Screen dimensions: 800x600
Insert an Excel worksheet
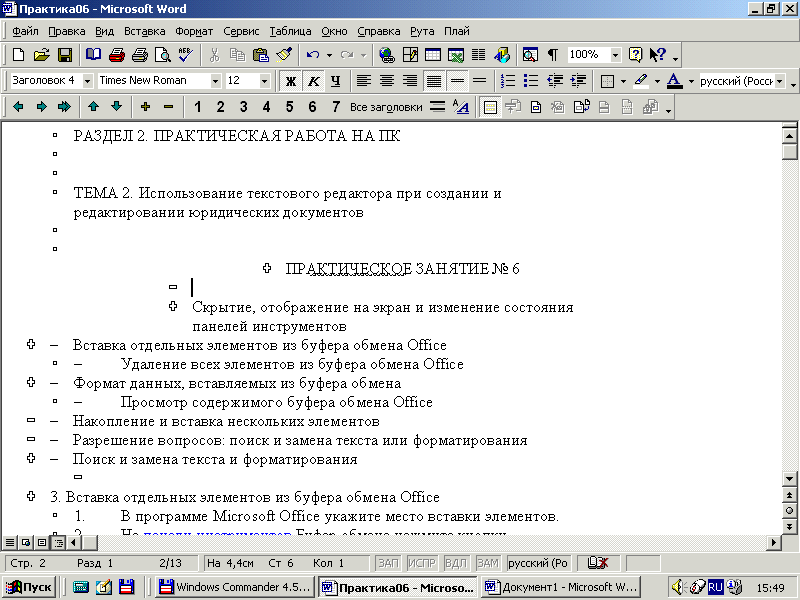(456, 55)
